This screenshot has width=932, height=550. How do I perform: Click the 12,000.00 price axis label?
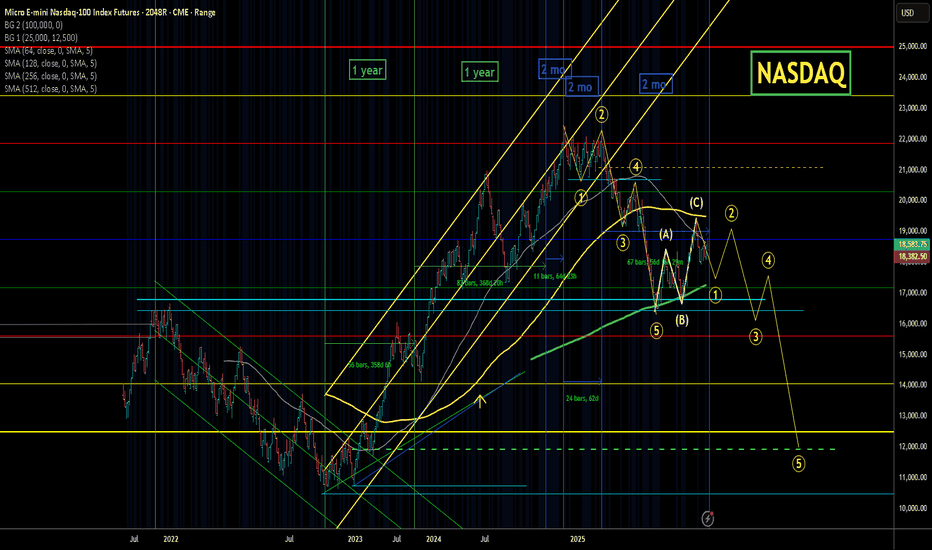(x=913, y=447)
